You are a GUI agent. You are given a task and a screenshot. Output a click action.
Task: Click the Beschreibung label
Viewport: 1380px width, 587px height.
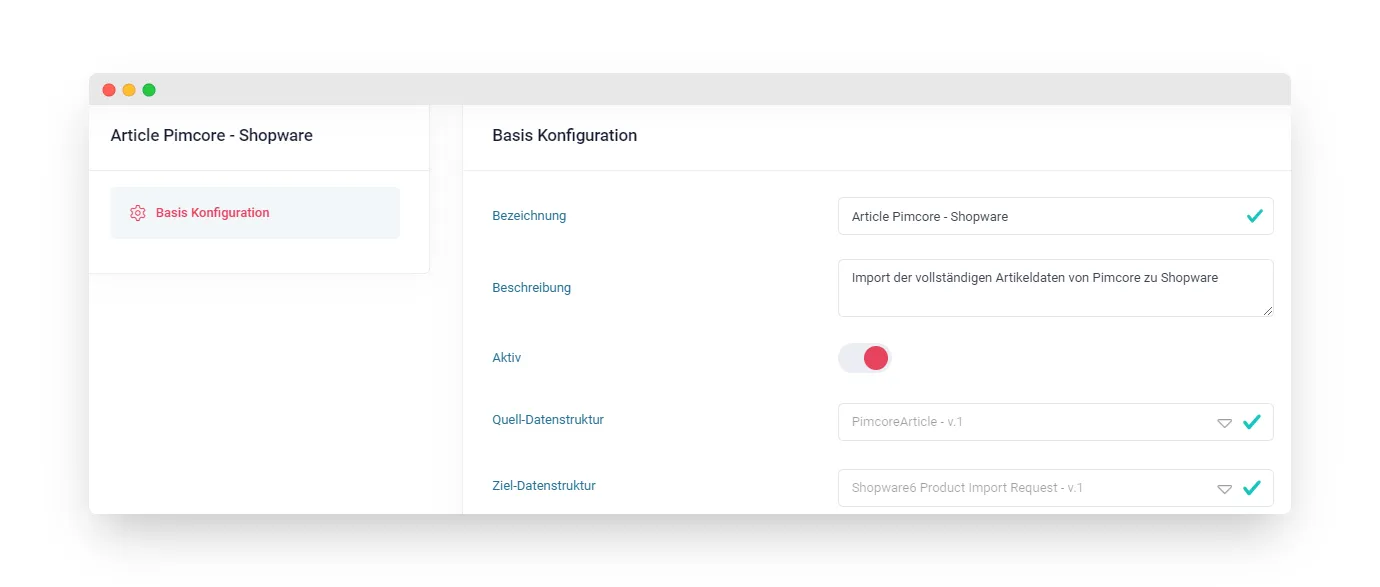click(x=531, y=288)
